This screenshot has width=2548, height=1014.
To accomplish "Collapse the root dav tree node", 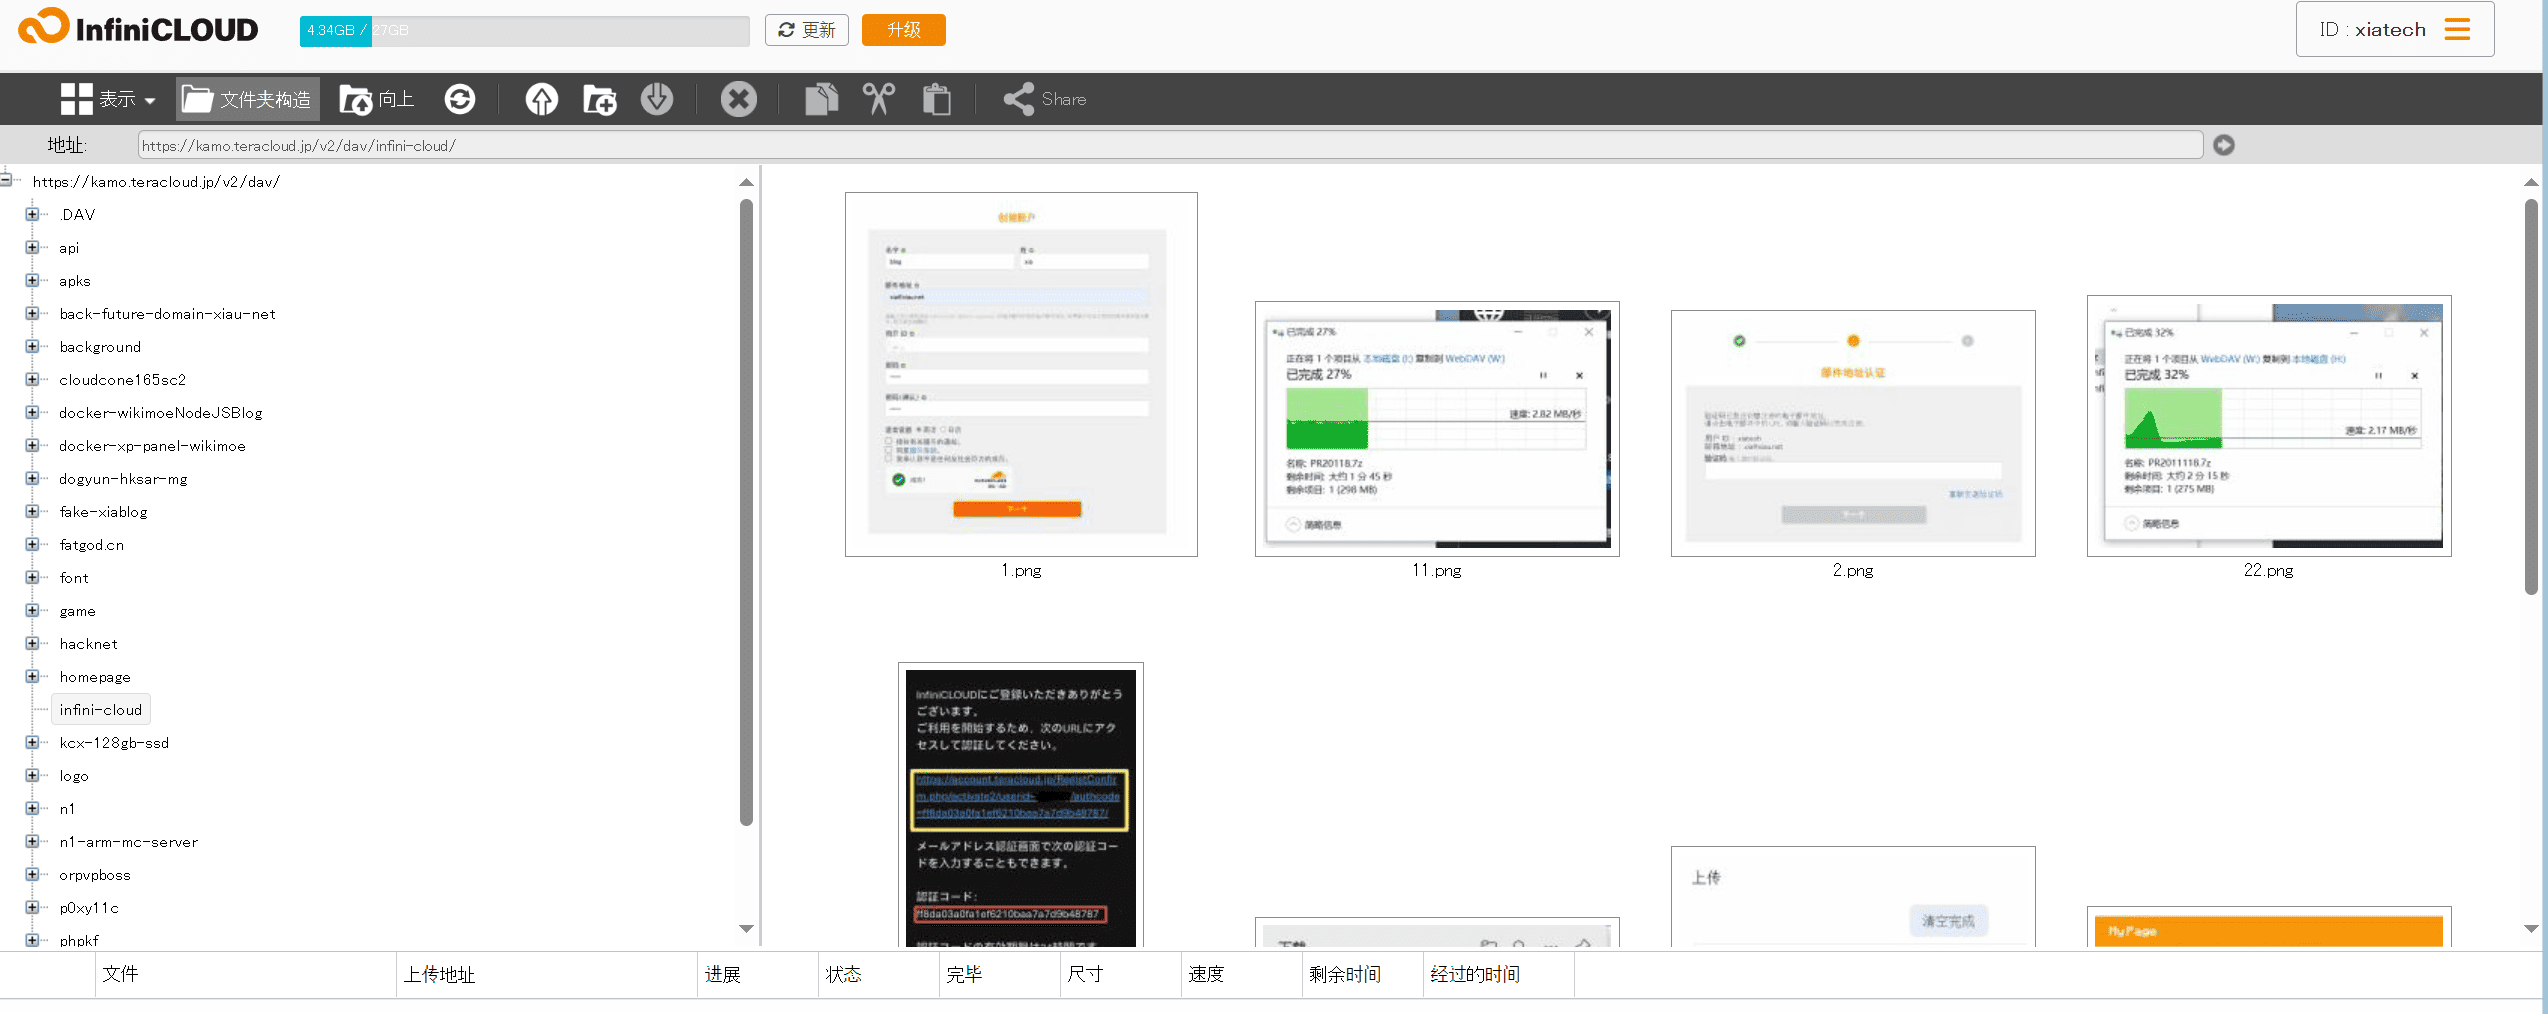I will [7, 181].
